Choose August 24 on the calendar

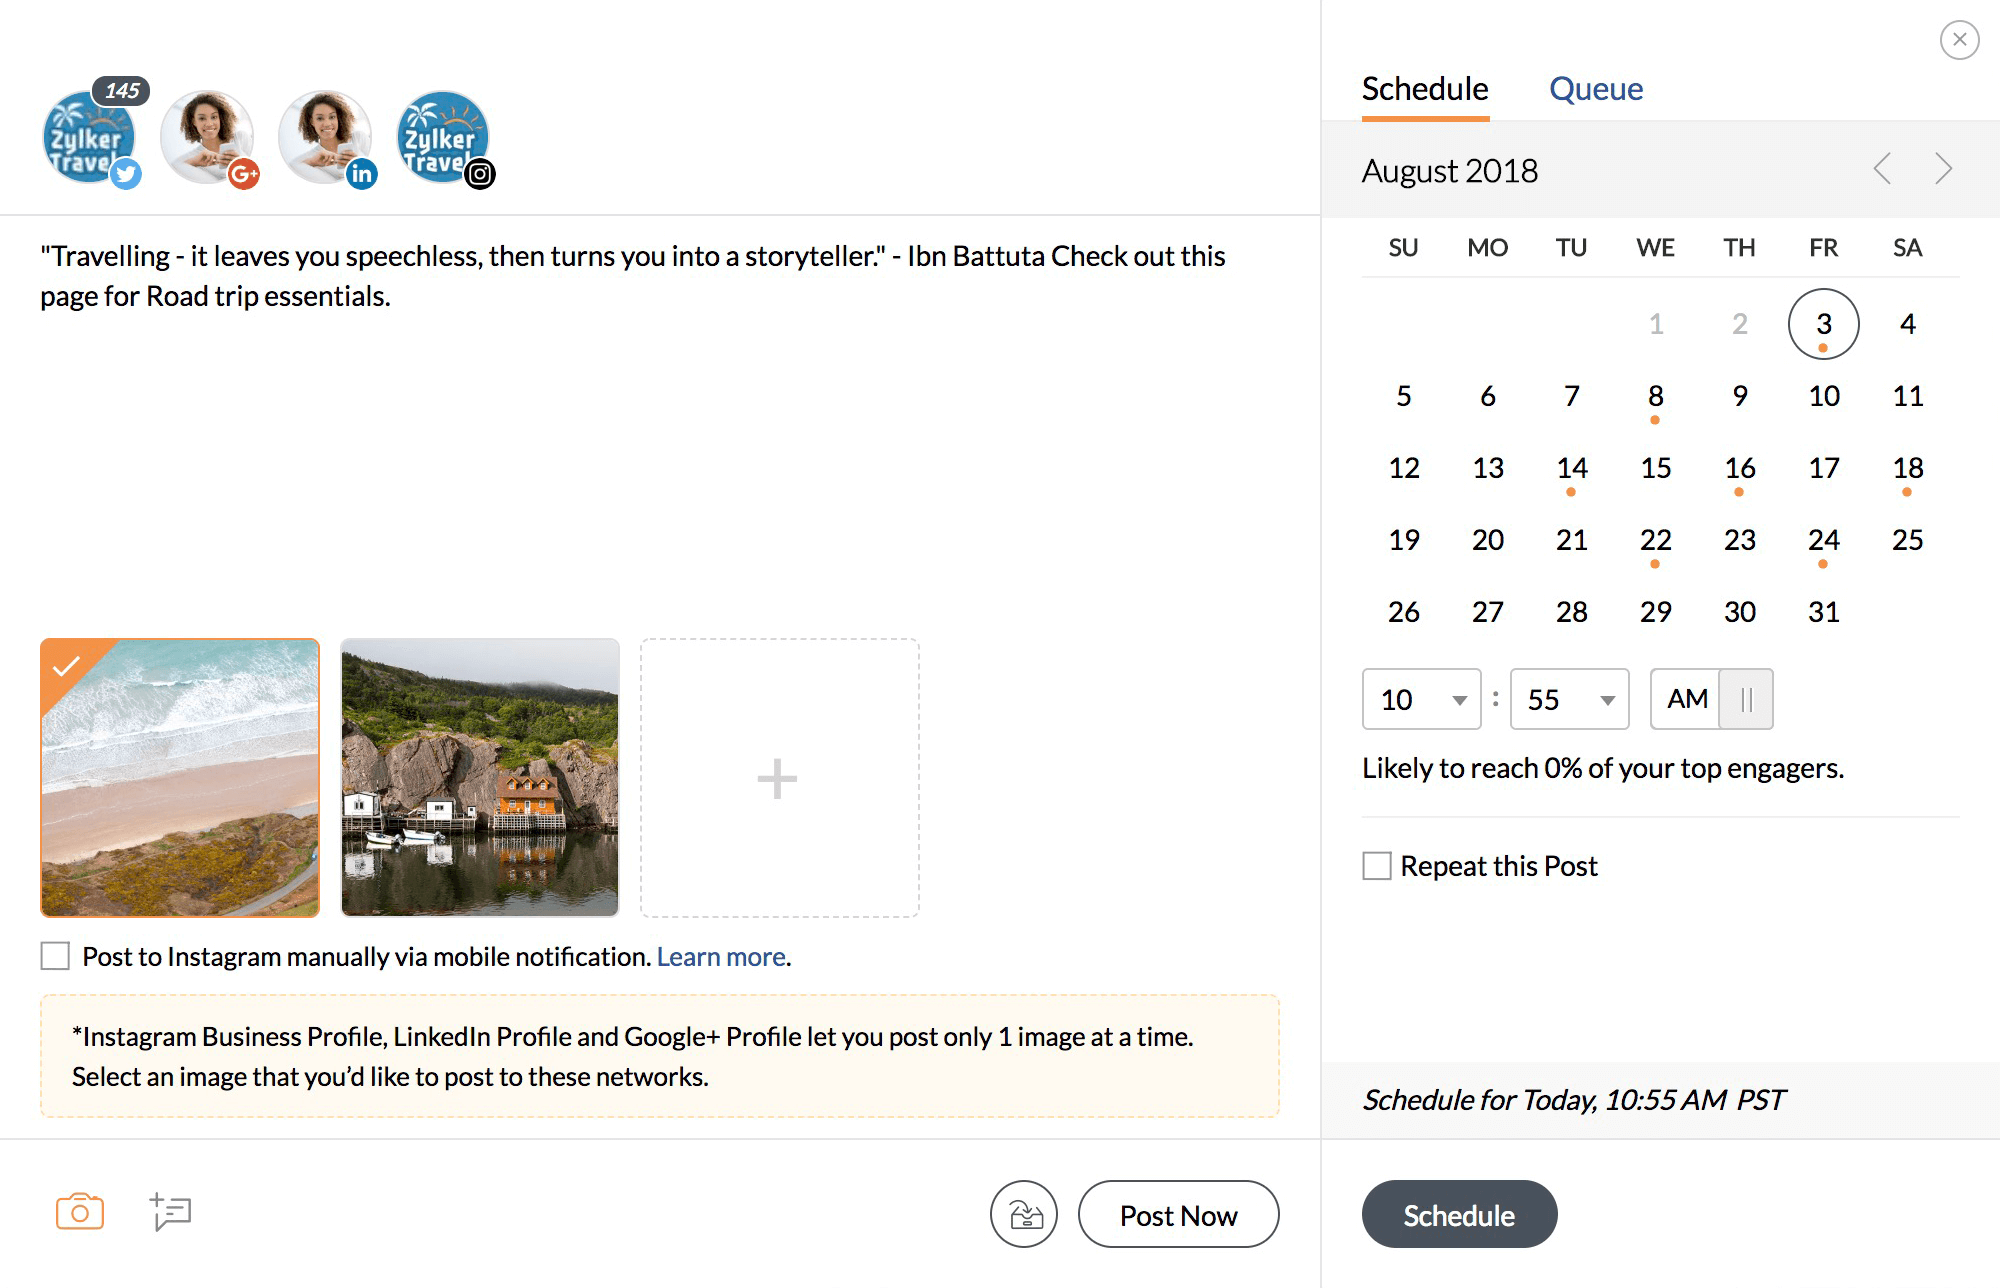pyautogui.click(x=1824, y=540)
